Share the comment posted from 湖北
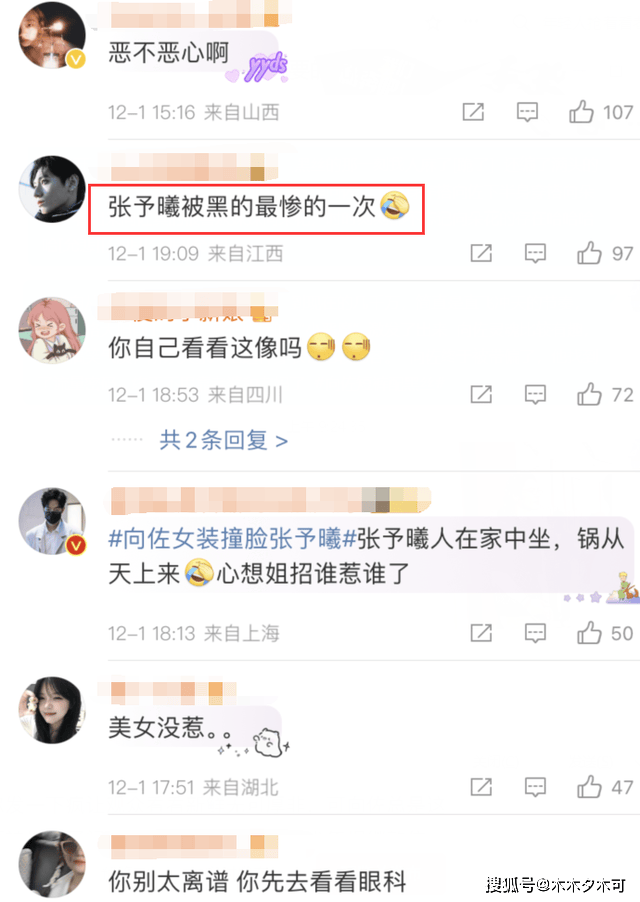640x902 pixels. (481, 787)
